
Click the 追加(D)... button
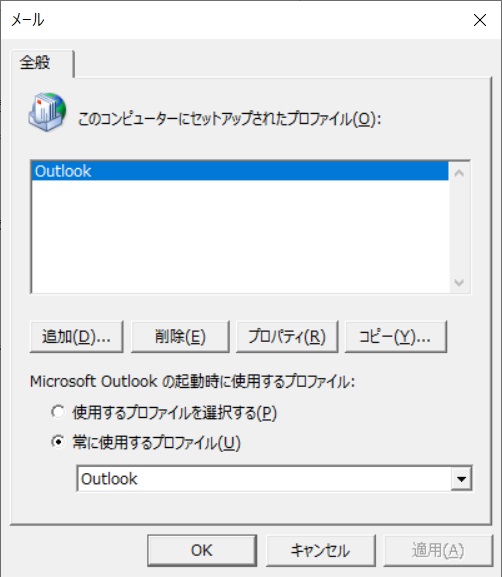pyautogui.click(x=77, y=337)
